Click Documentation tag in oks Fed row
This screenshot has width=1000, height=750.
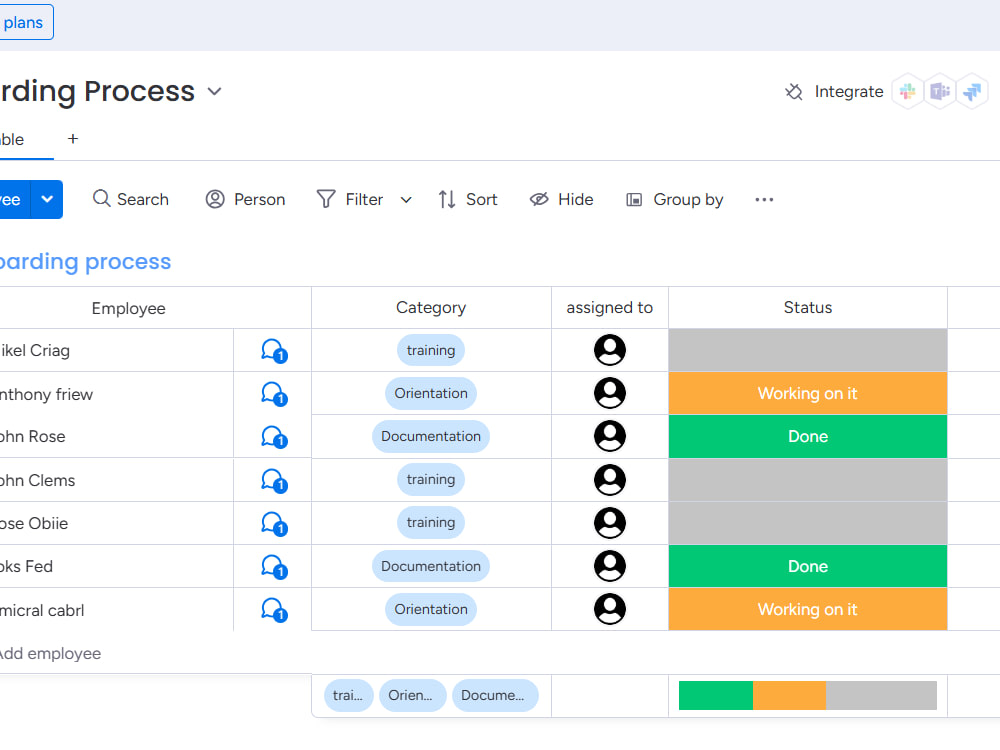[x=431, y=566]
